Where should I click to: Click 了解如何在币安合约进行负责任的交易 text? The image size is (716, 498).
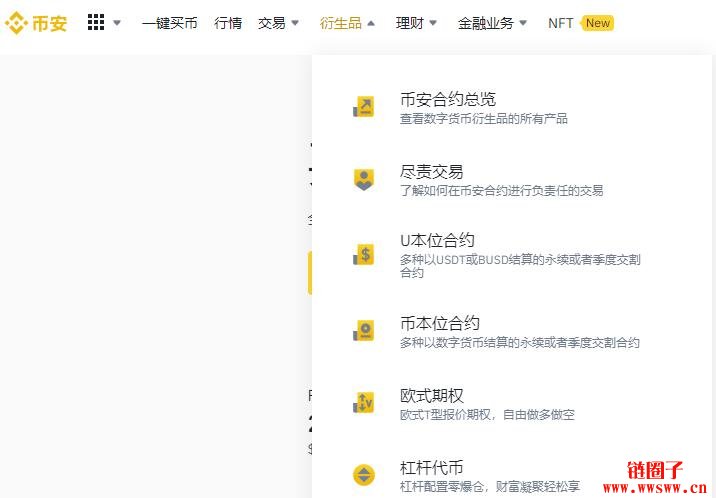501,190
